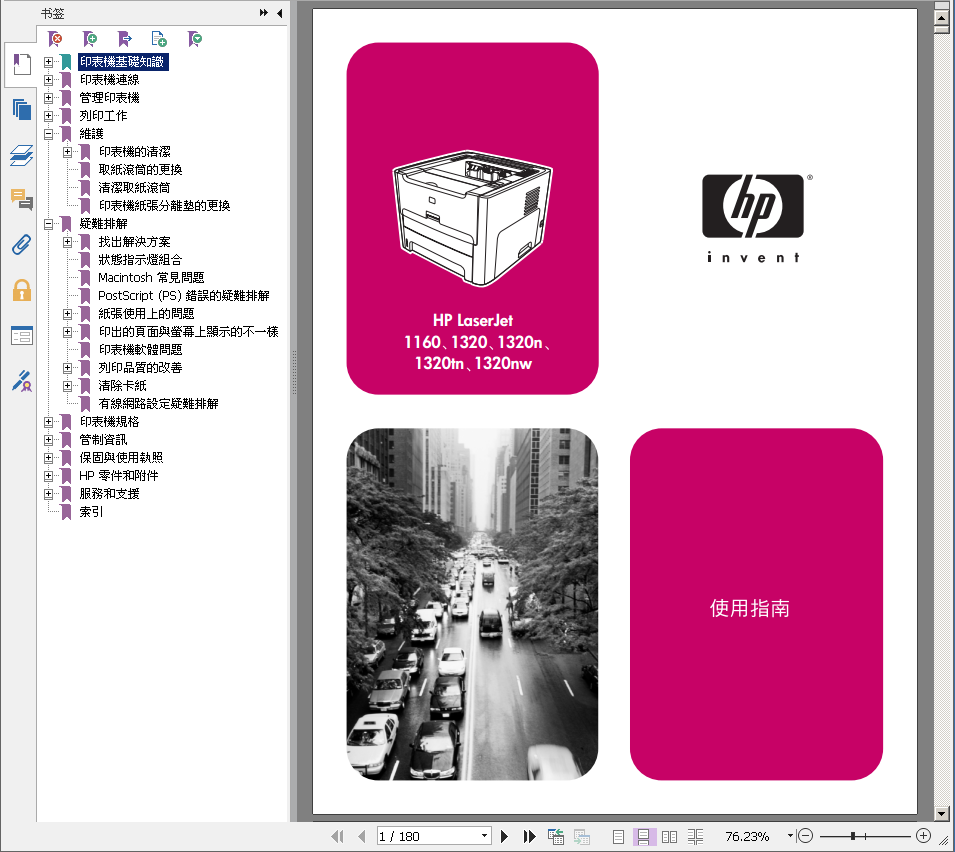Open the 服務和支援 bookmark
This screenshot has width=955, height=852.
coord(110,493)
